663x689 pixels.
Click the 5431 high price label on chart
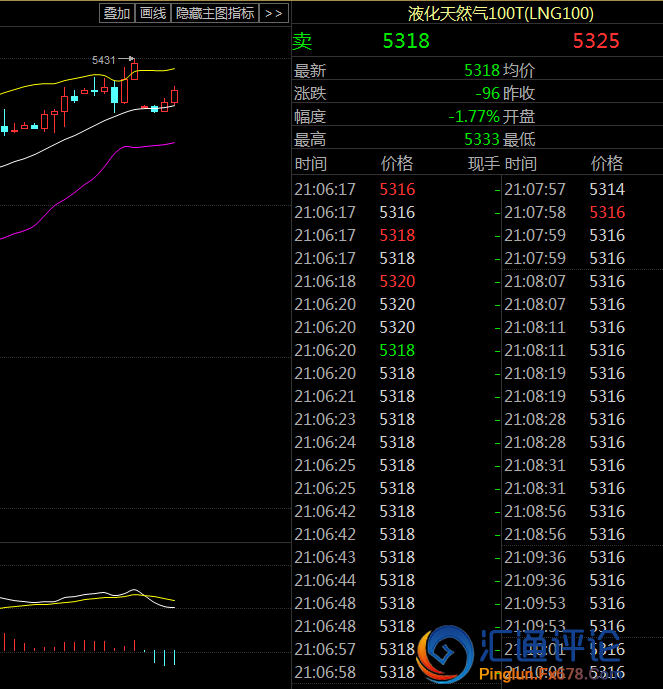[x=103, y=60]
